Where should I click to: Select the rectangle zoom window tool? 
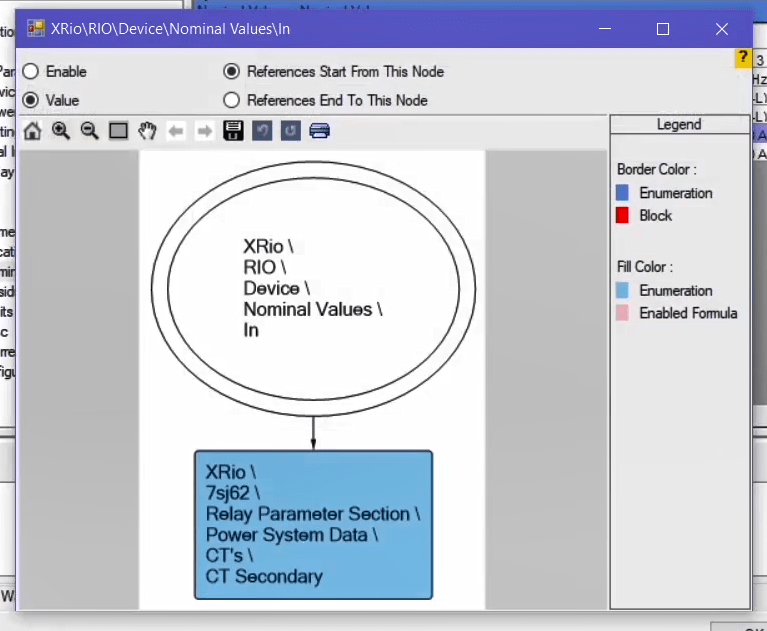point(118,131)
